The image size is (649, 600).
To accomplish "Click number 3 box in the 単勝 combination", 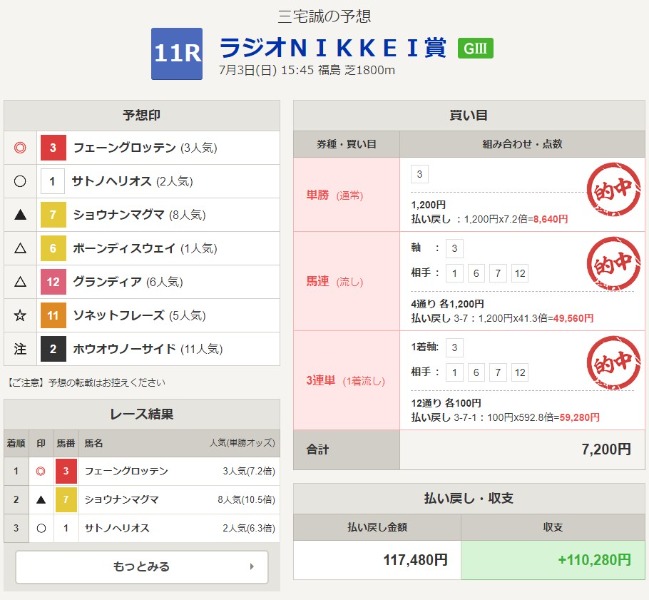I will (x=419, y=174).
